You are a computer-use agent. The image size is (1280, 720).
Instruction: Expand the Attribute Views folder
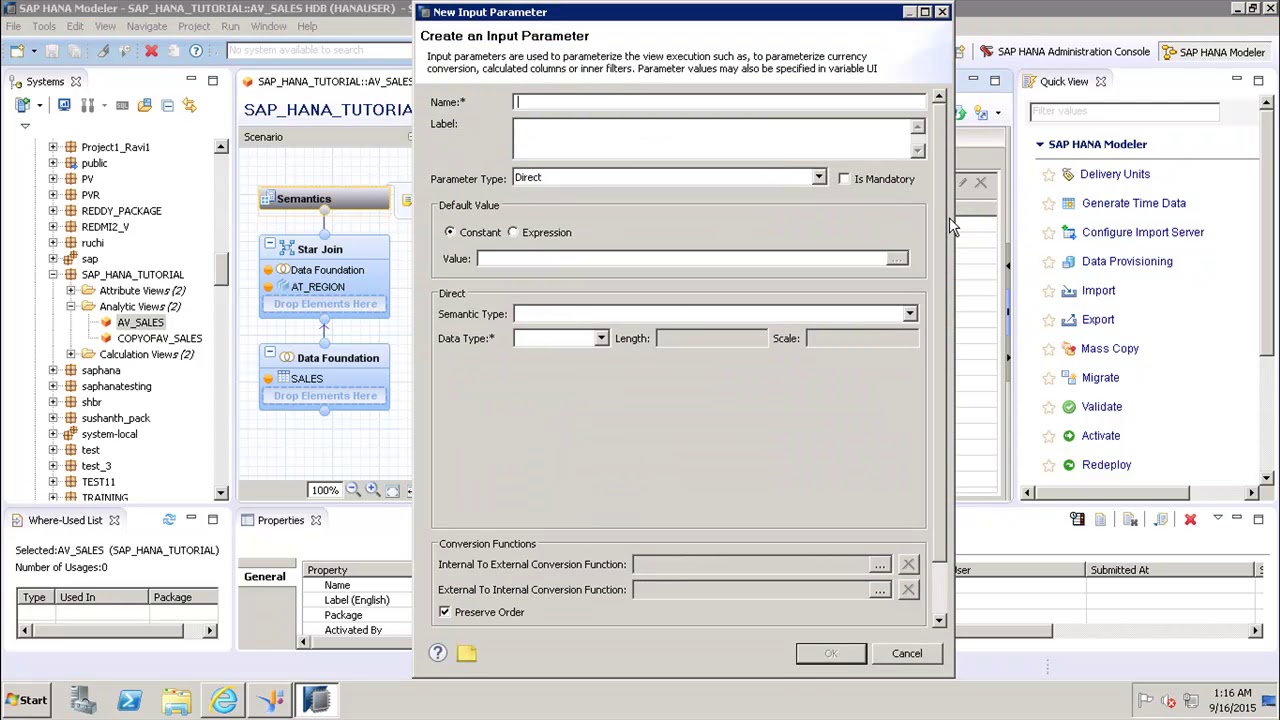click(70, 290)
